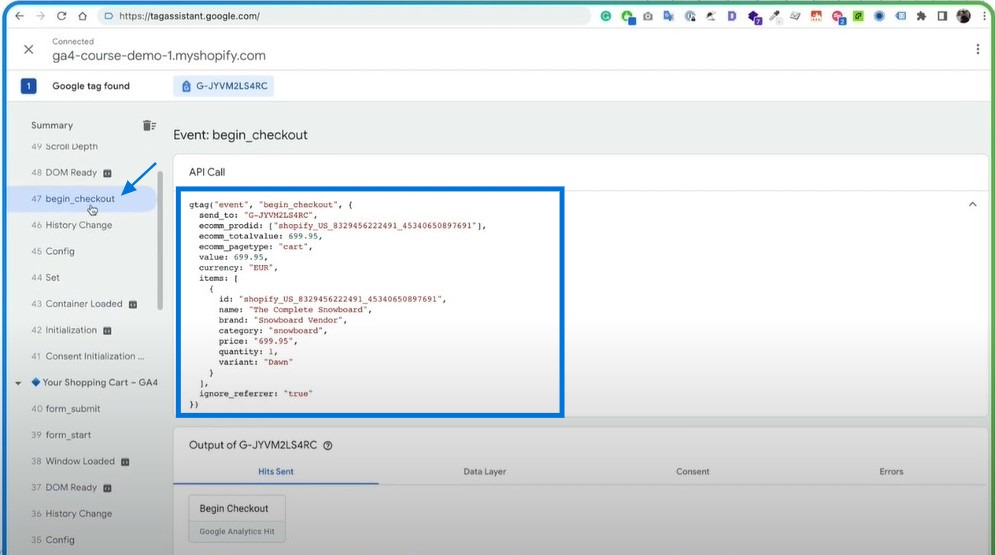Open the camera screenshot extension icon
The width and height of the screenshot is (995, 555).
click(x=648, y=16)
